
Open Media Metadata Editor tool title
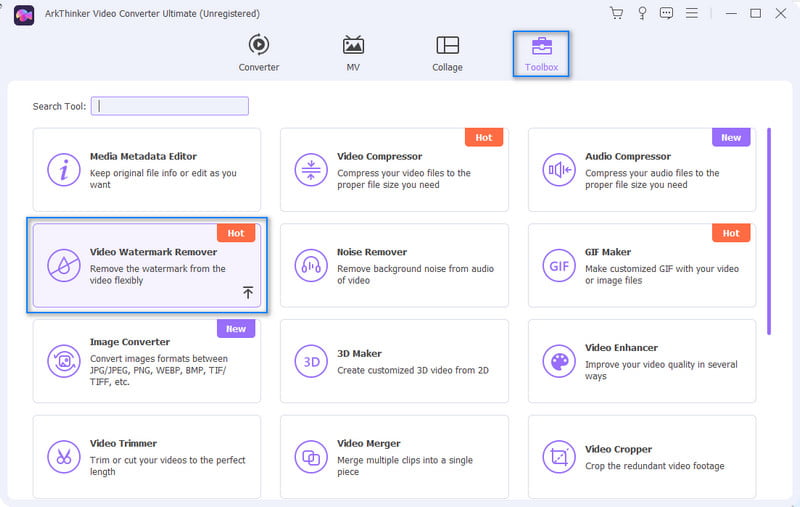point(143,156)
